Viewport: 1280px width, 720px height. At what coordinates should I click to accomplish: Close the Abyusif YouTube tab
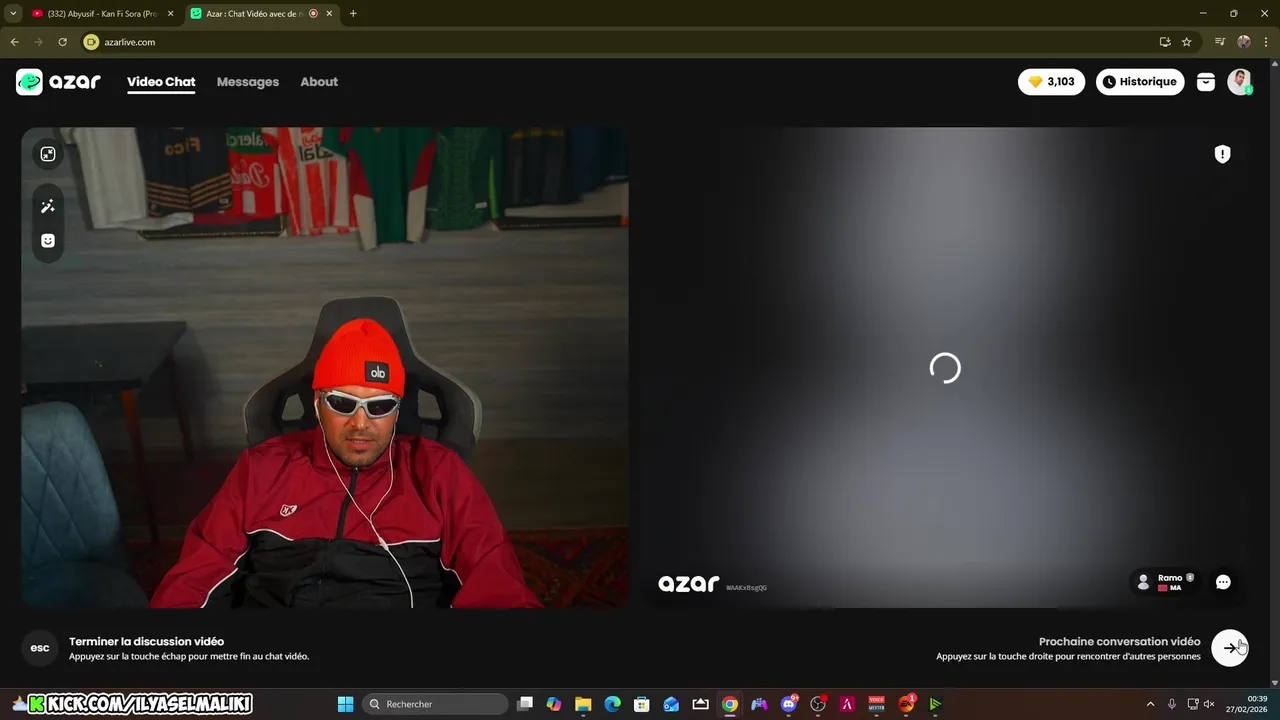tap(170, 14)
